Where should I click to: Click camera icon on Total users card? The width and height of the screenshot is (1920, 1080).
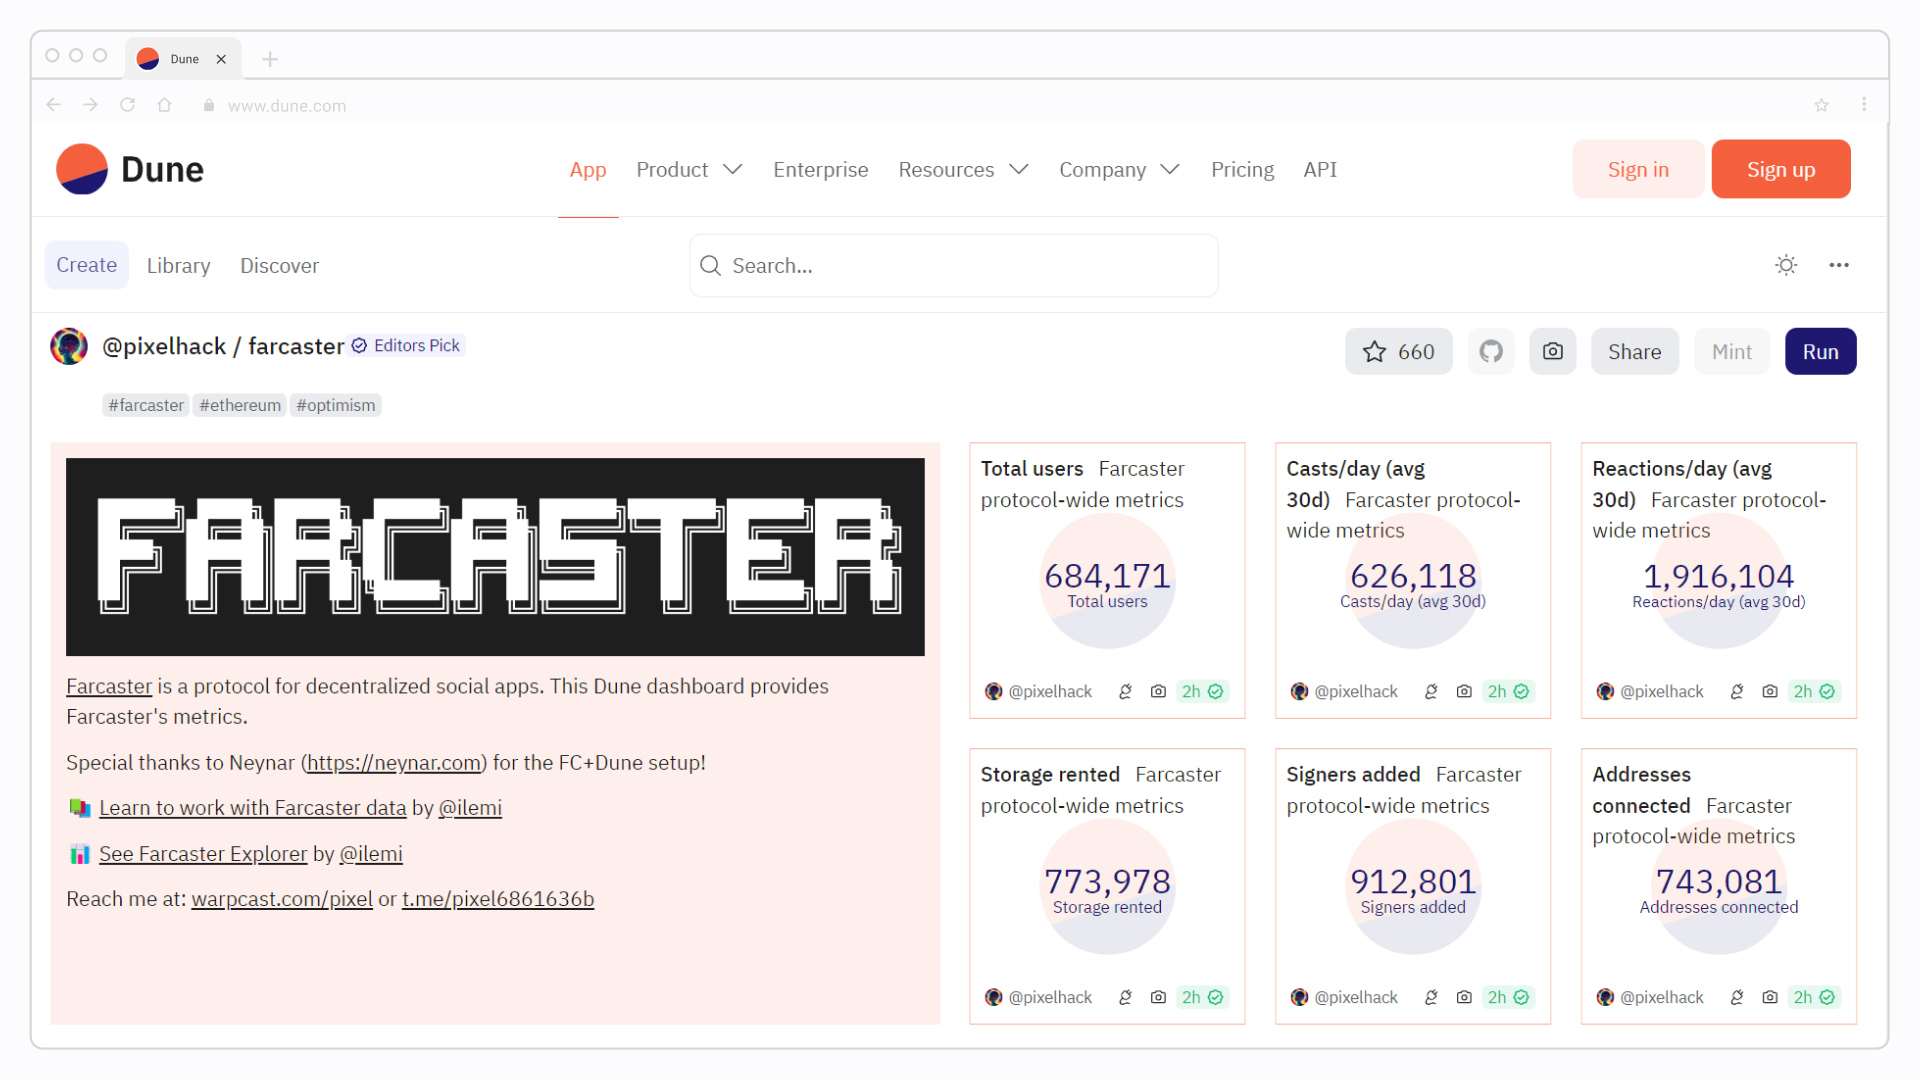point(1158,691)
